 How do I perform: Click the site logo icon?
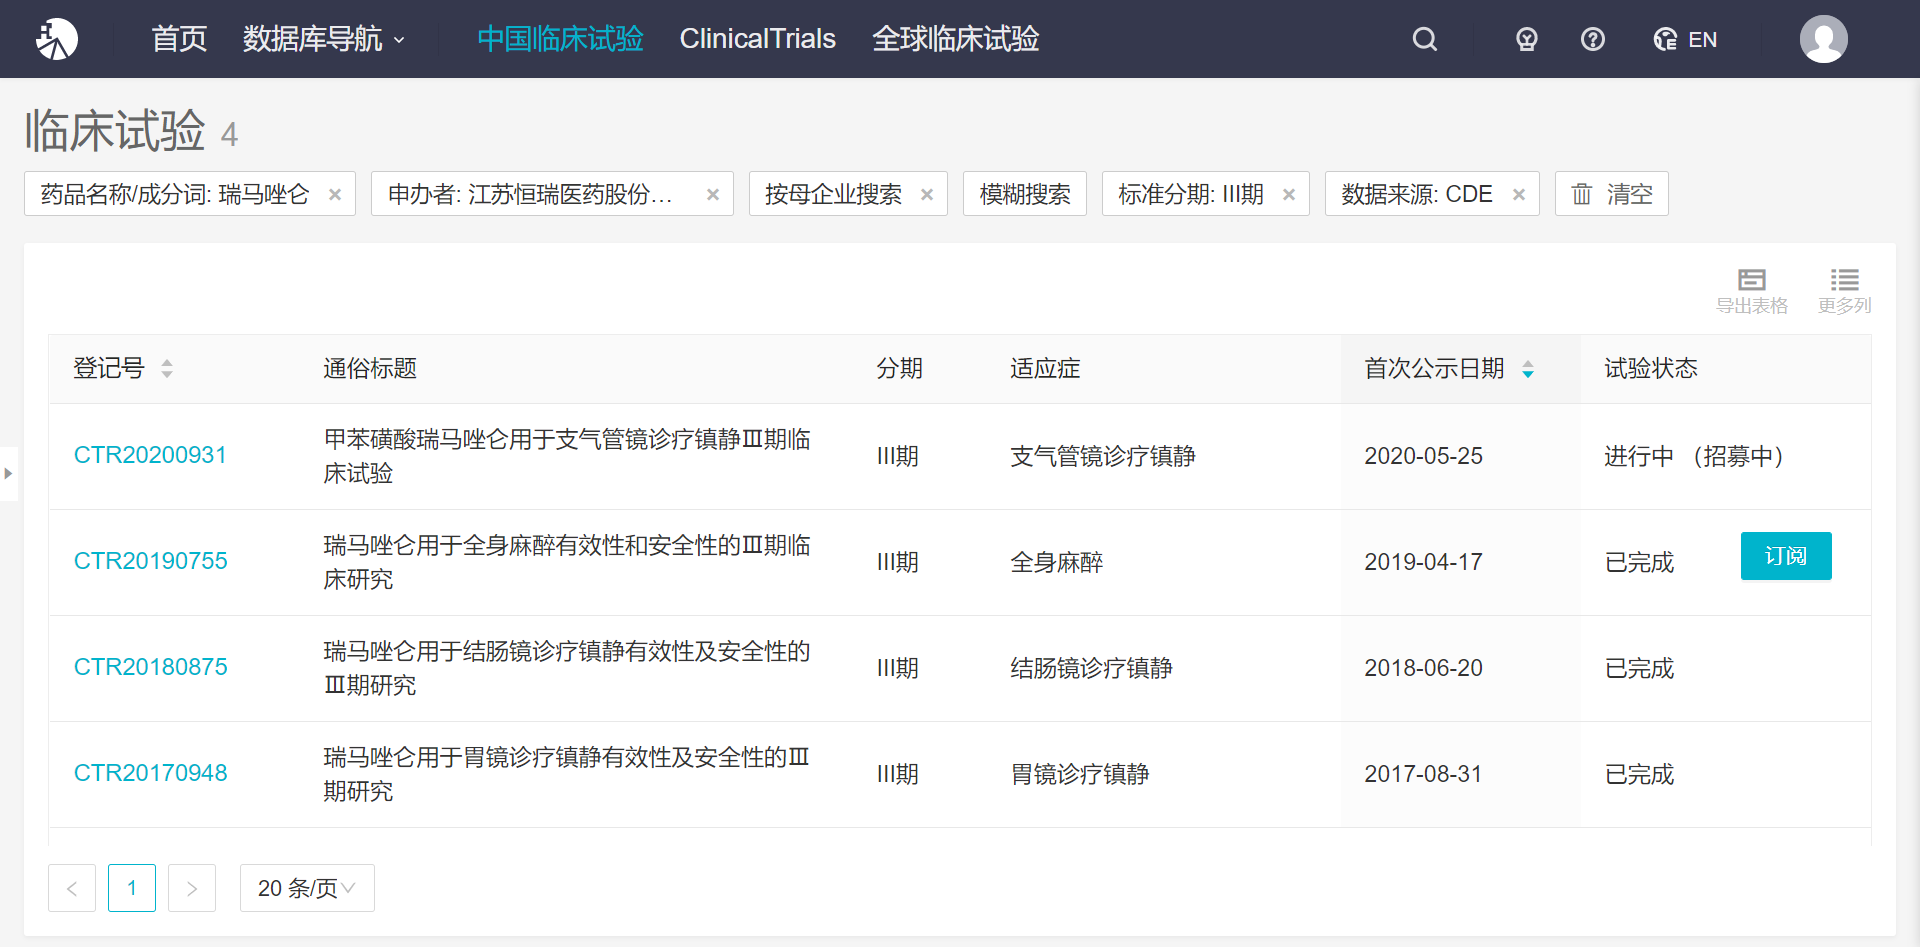(56, 39)
